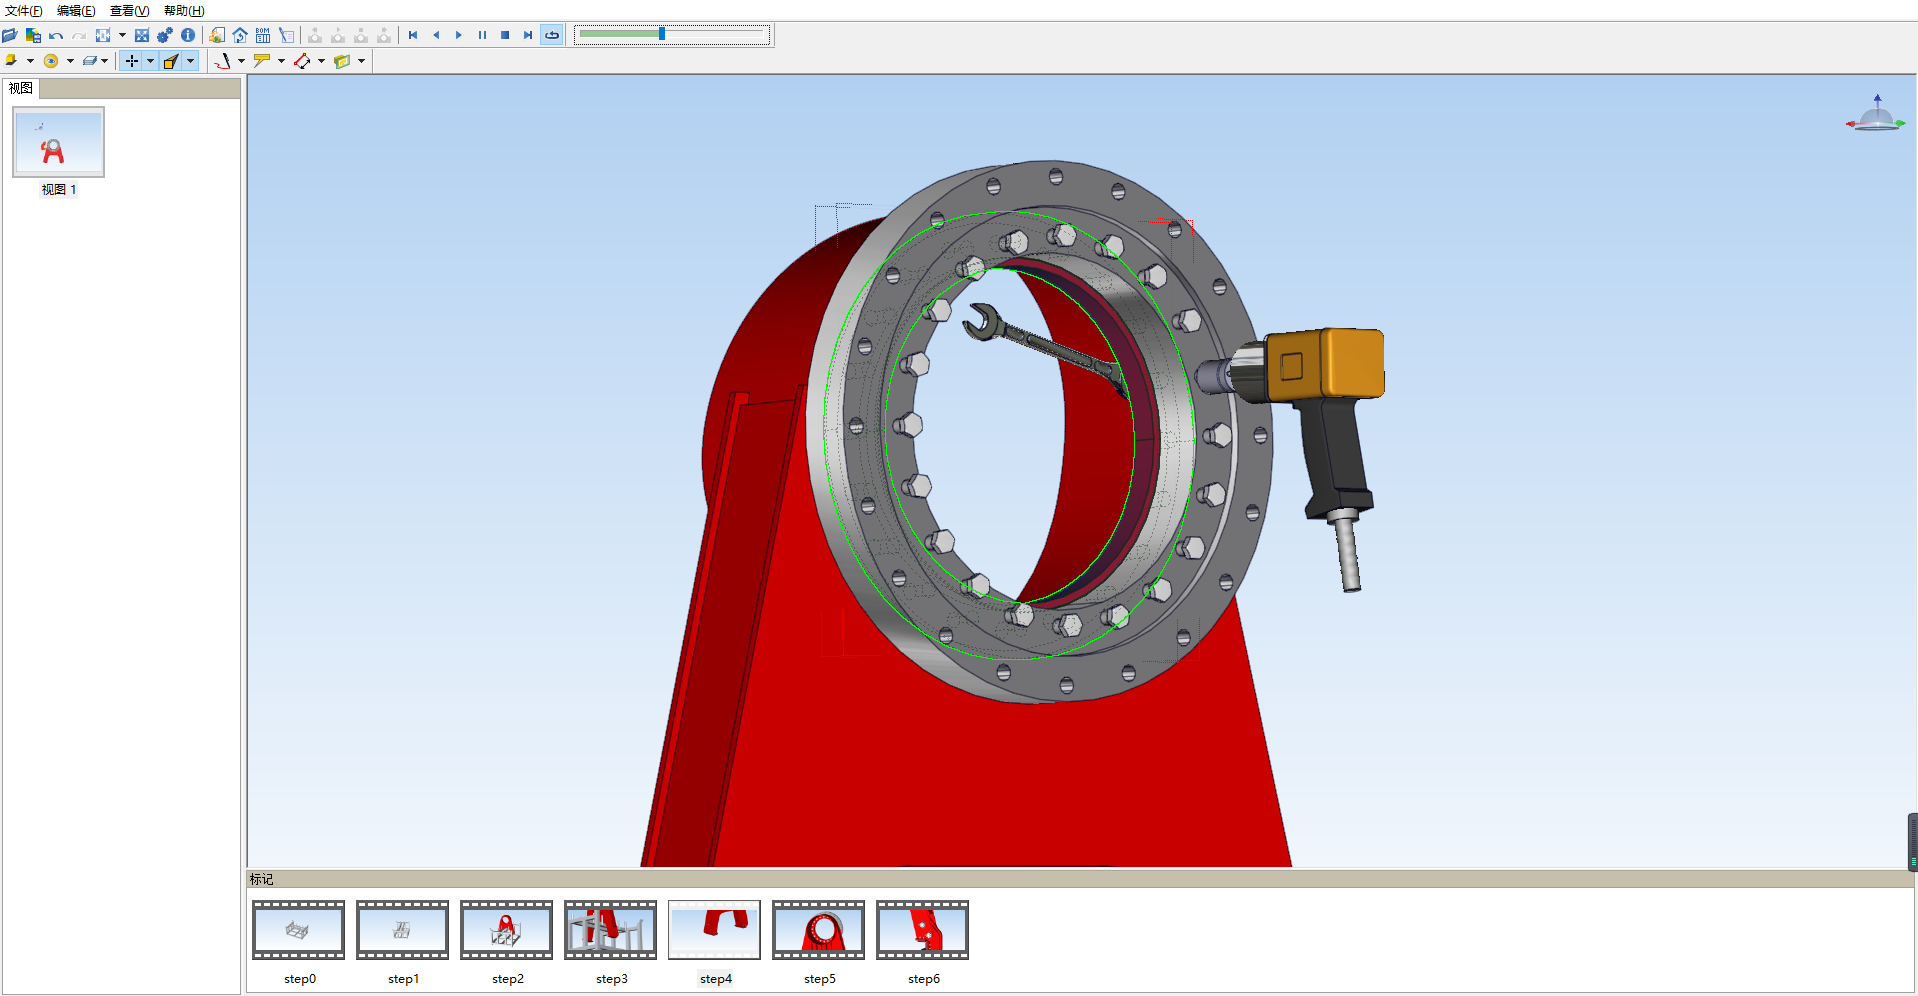Click the blue info icon
1918x996 pixels.
pos(188,35)
